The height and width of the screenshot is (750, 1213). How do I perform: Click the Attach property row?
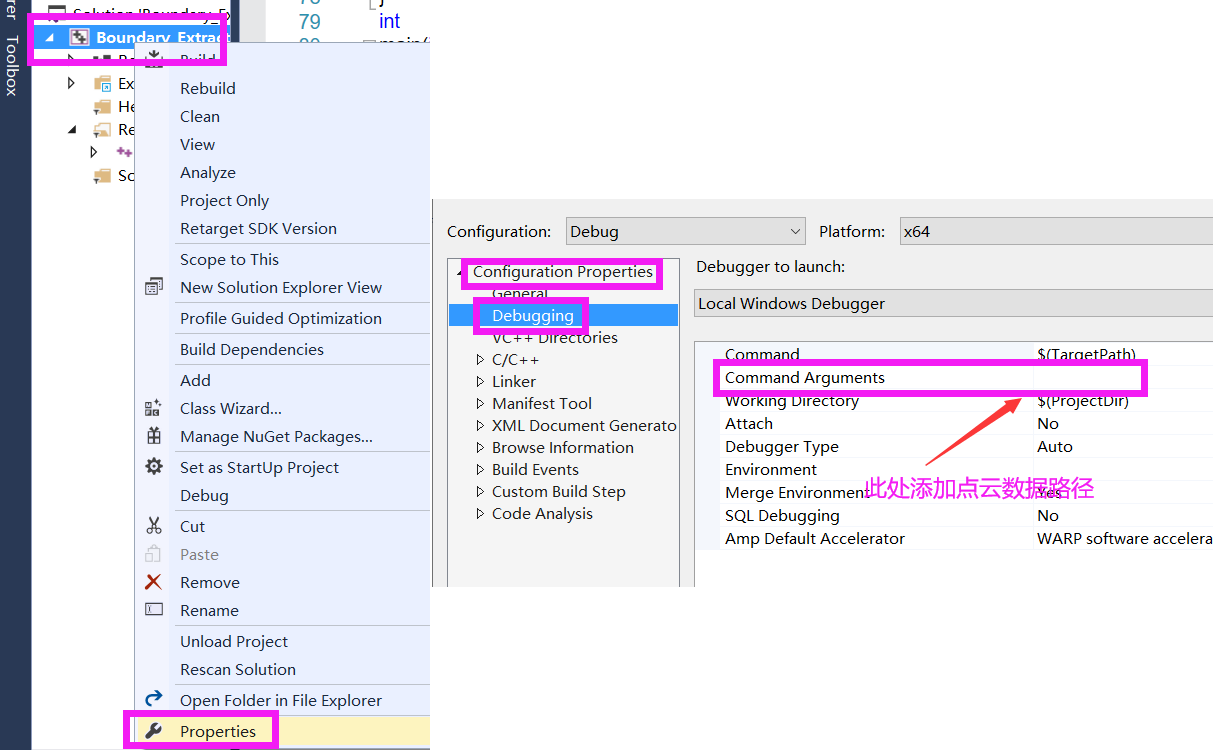point(966,424)
